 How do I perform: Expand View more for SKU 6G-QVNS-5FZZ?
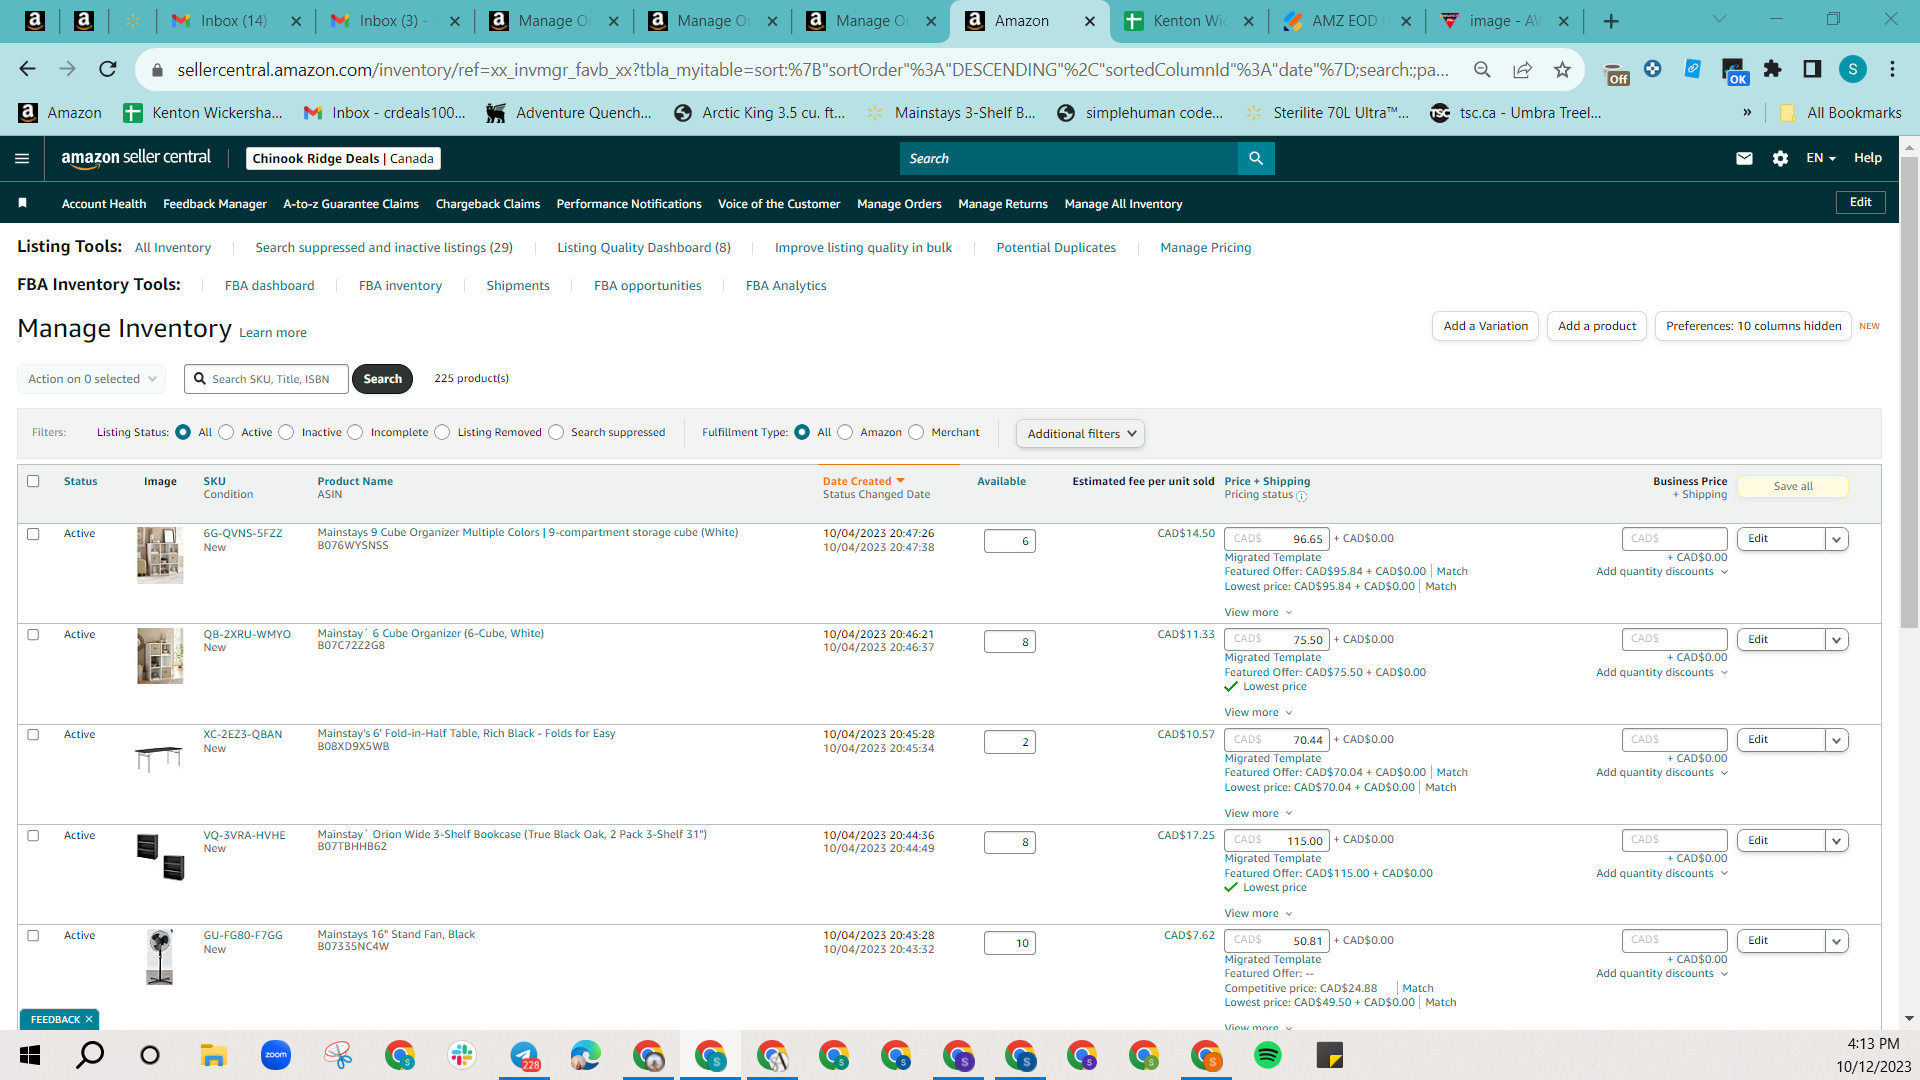click(x=1258, y=612)
